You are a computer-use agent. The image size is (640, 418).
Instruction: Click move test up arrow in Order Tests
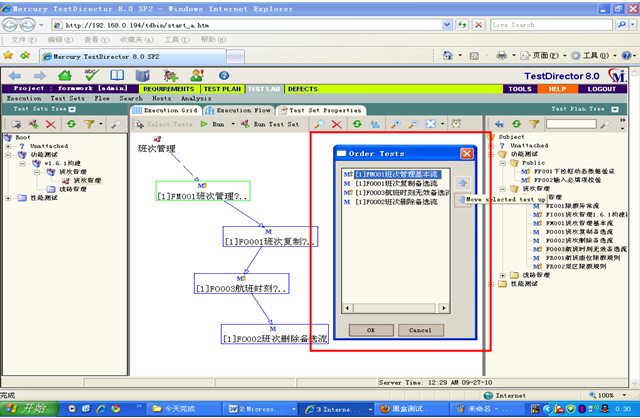point(463,183)
